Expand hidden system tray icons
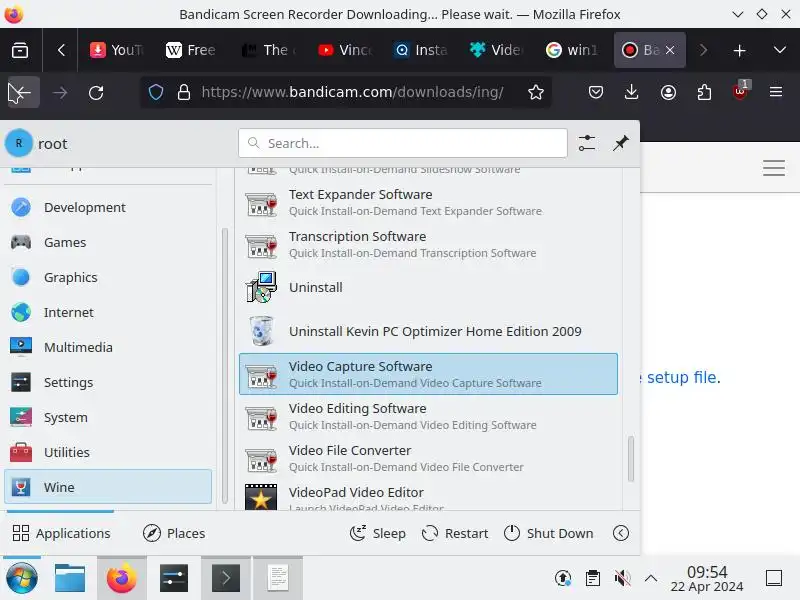 (x=651, y=578)
